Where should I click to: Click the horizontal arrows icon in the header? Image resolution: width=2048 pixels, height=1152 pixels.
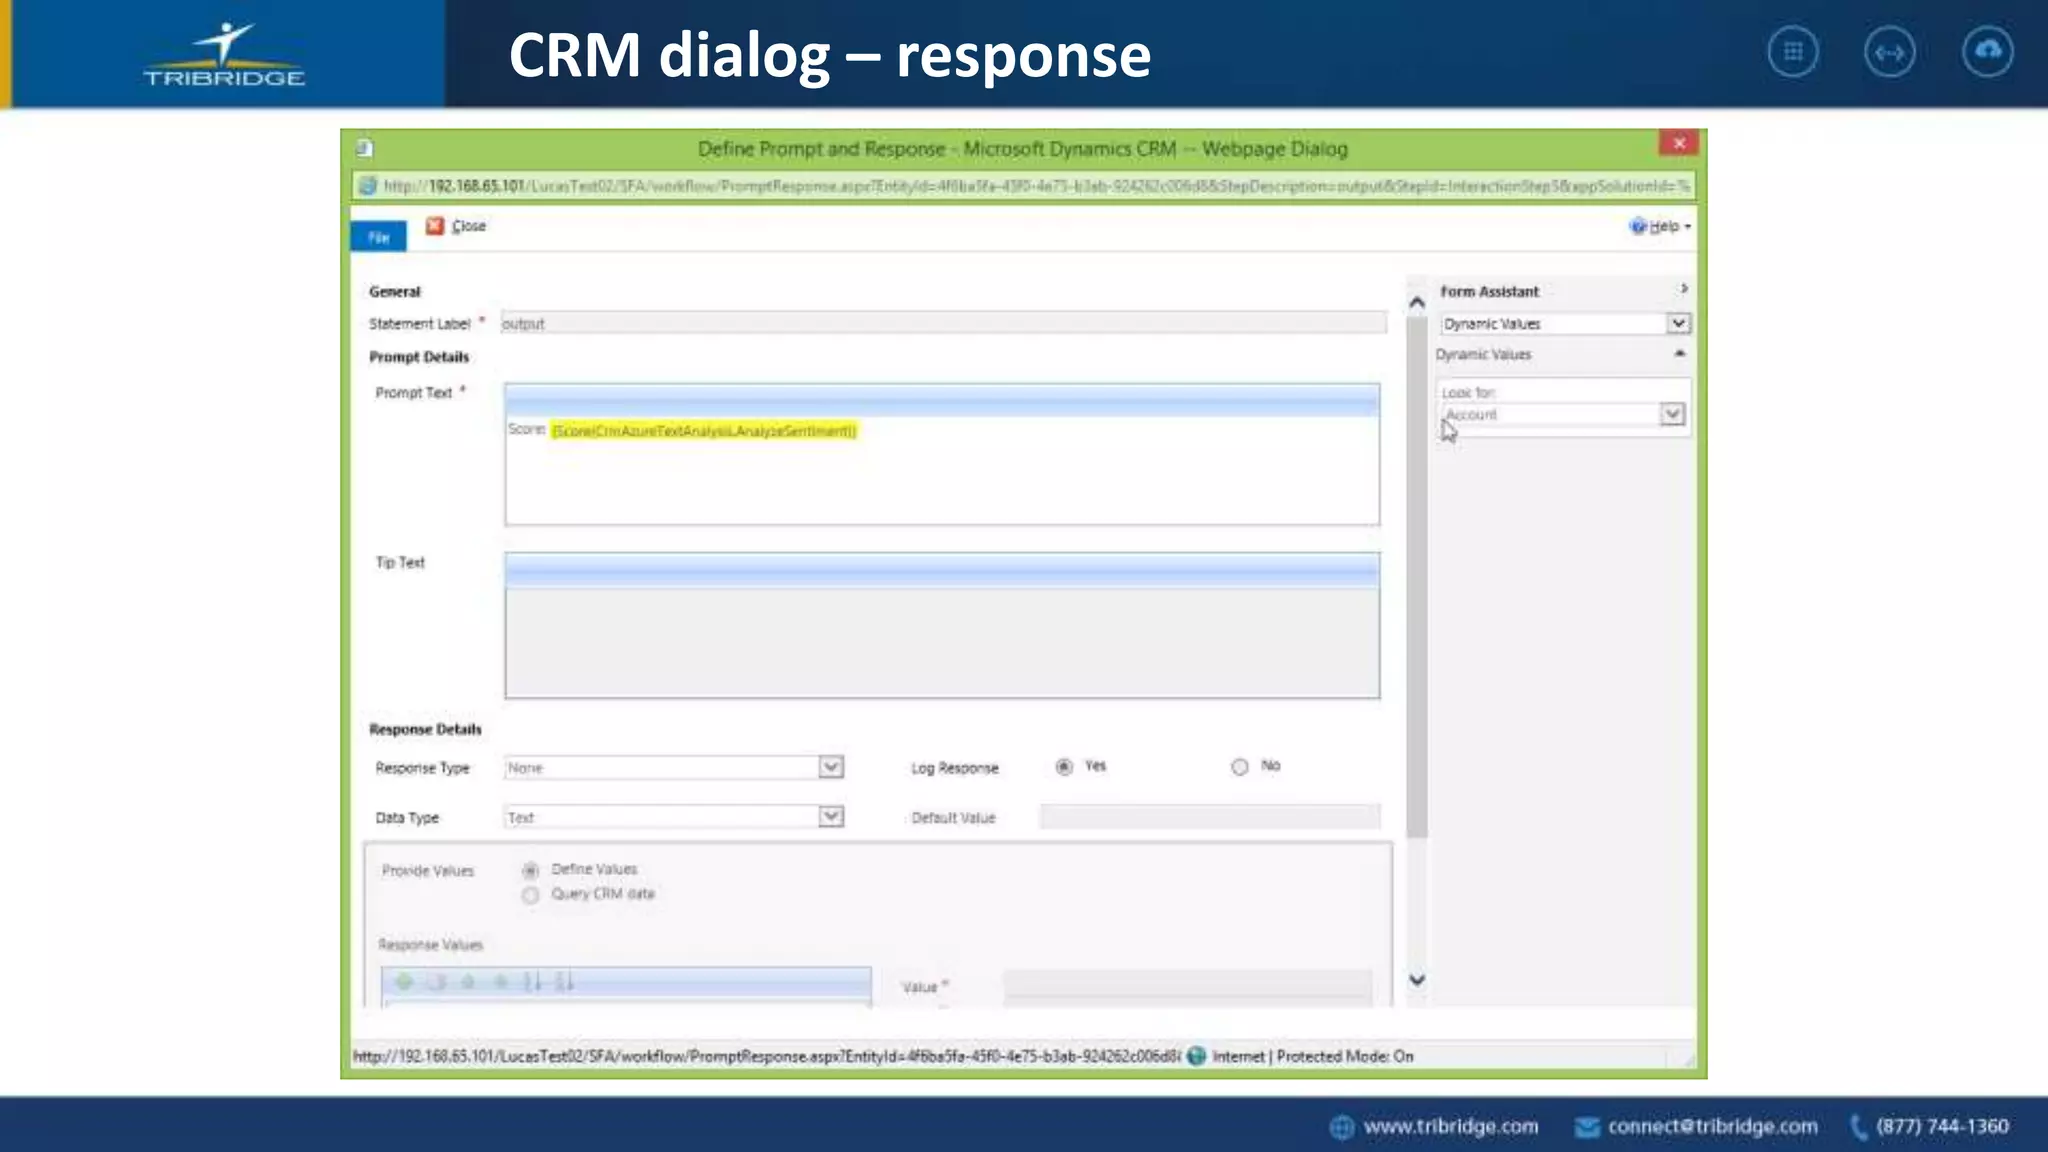tap(1889, 52)
